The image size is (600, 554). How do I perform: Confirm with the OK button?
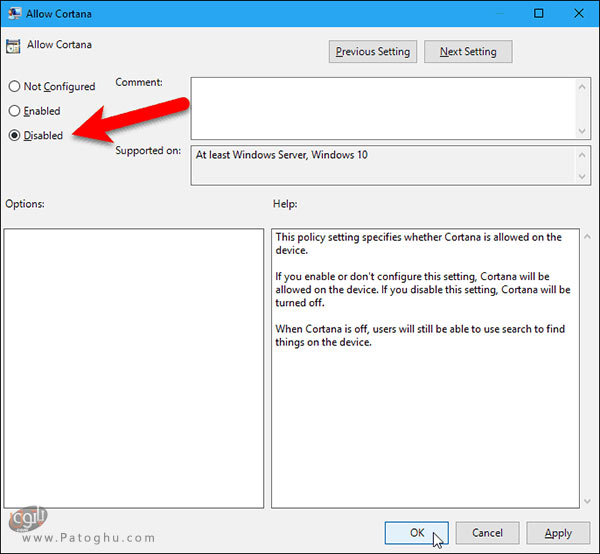(x=417, y=533)
